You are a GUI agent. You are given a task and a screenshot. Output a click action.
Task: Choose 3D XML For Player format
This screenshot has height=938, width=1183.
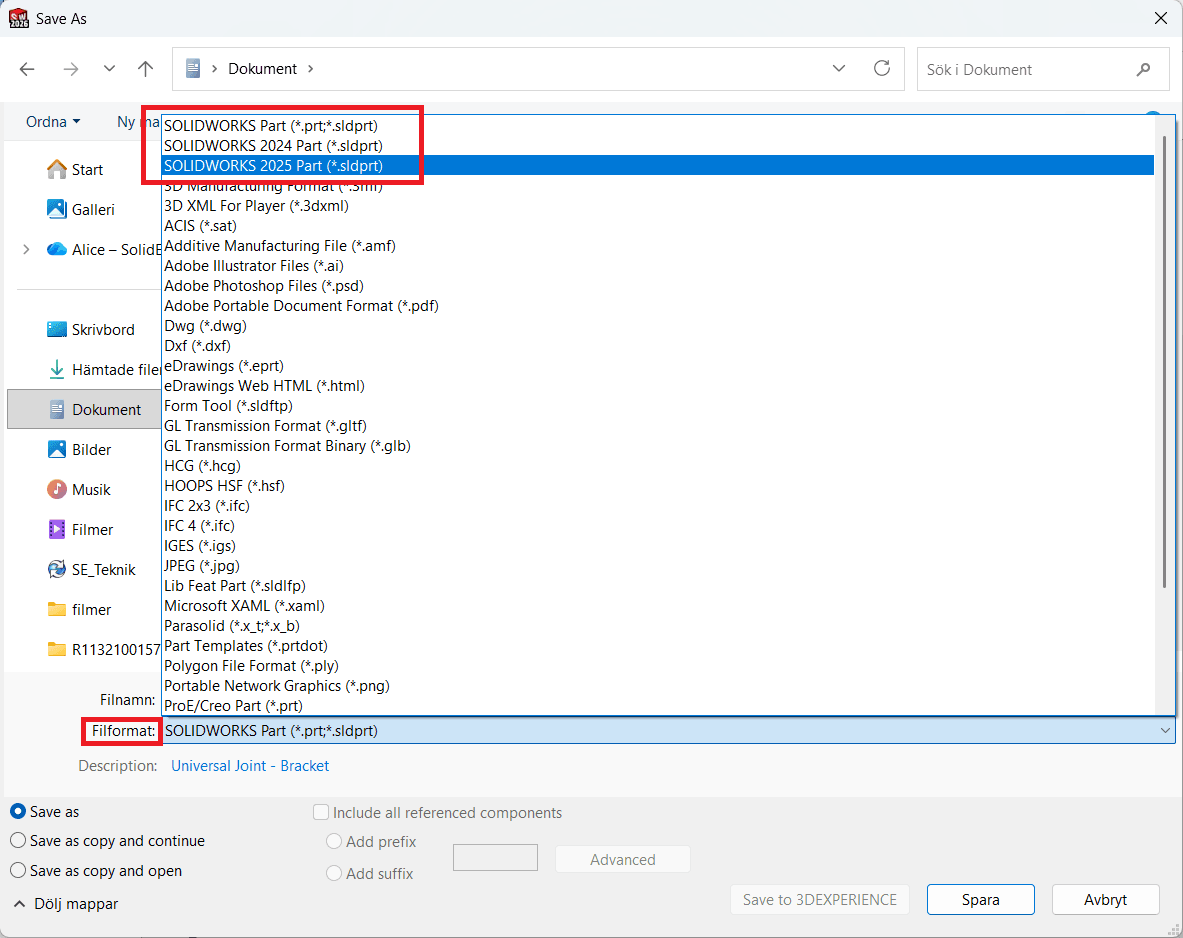pos(658,205)
